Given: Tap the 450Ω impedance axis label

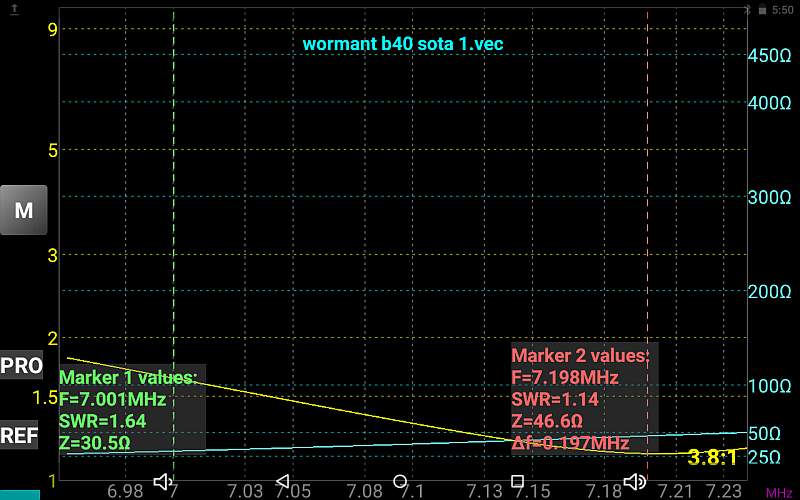Looking at the screenshot, I should click(770, 55).
